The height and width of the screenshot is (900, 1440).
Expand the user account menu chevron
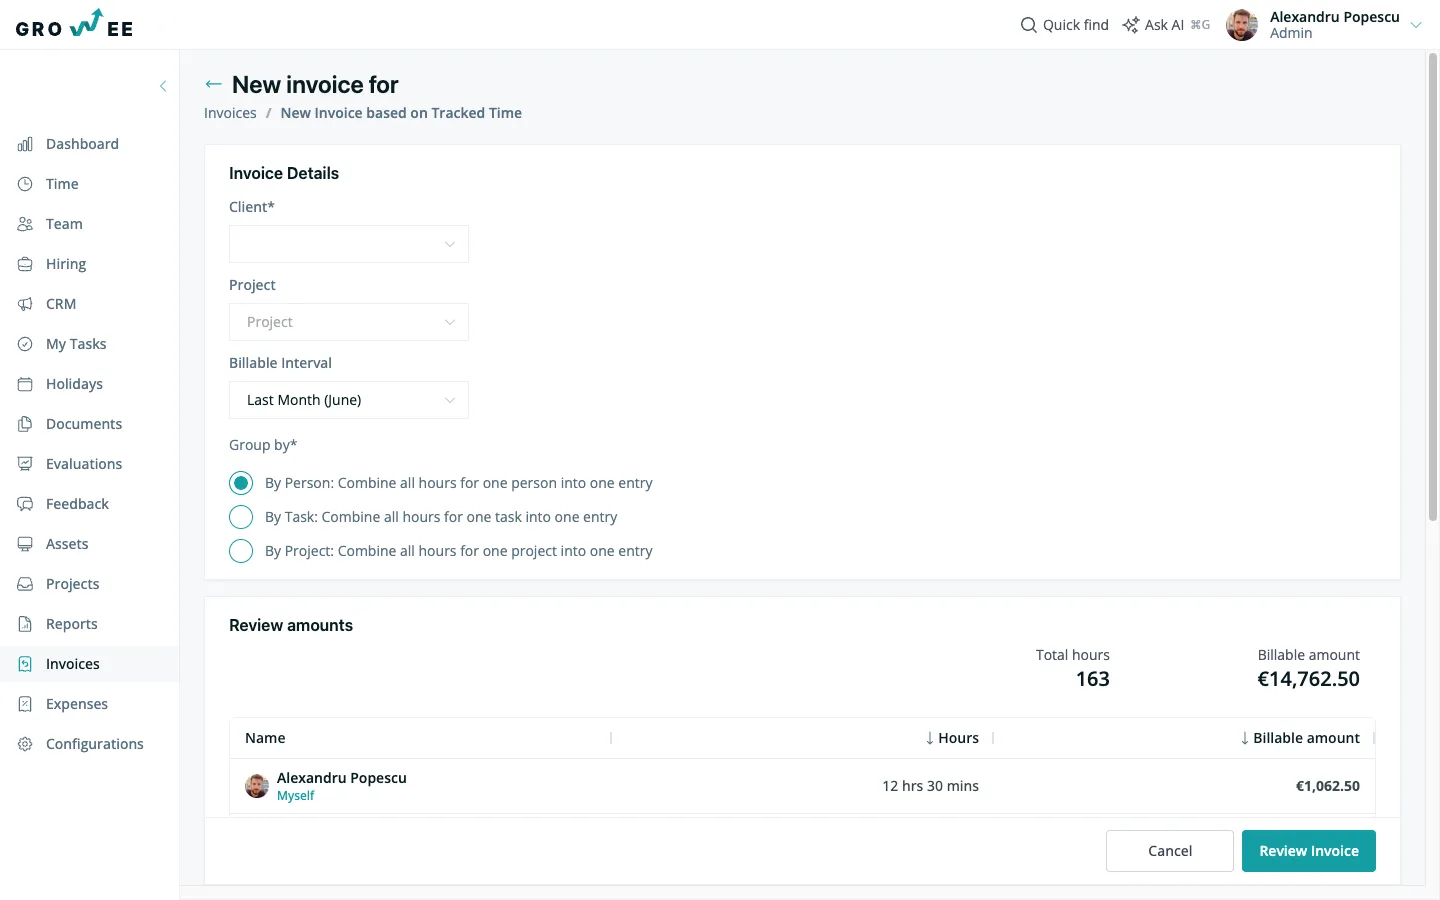click(x=1416, y=25)
